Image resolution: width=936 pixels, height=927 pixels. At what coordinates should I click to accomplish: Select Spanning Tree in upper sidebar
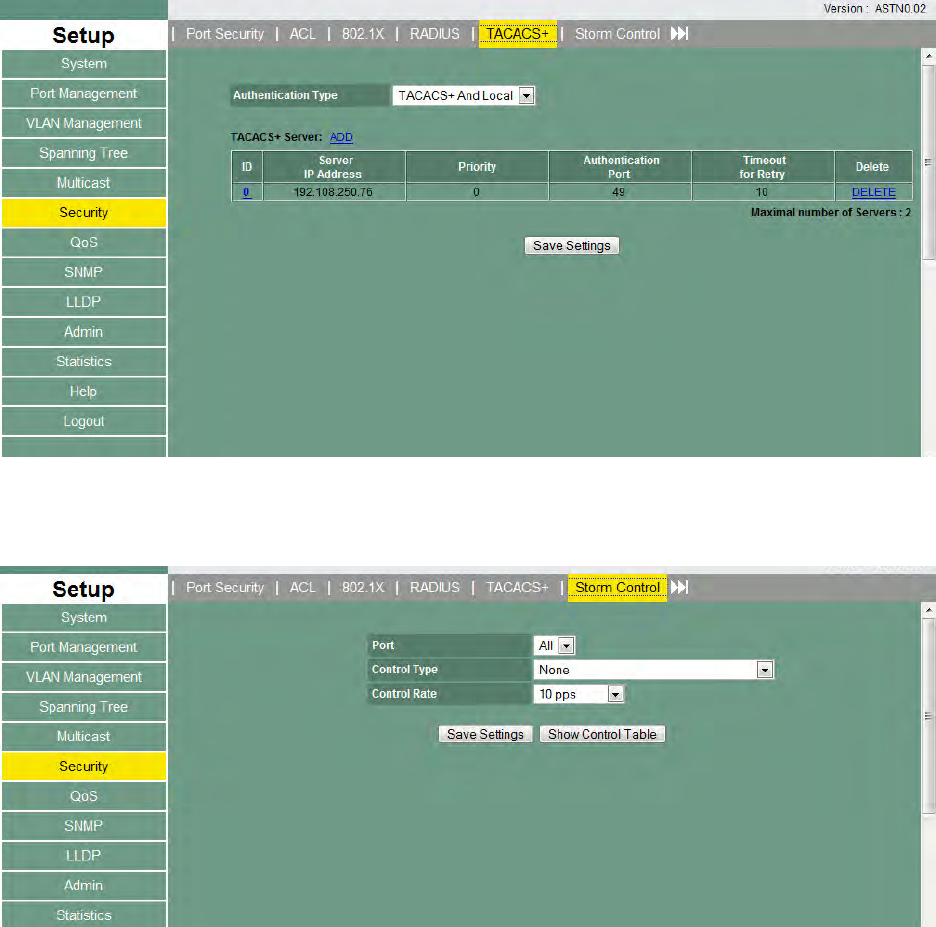coord(84,153)
